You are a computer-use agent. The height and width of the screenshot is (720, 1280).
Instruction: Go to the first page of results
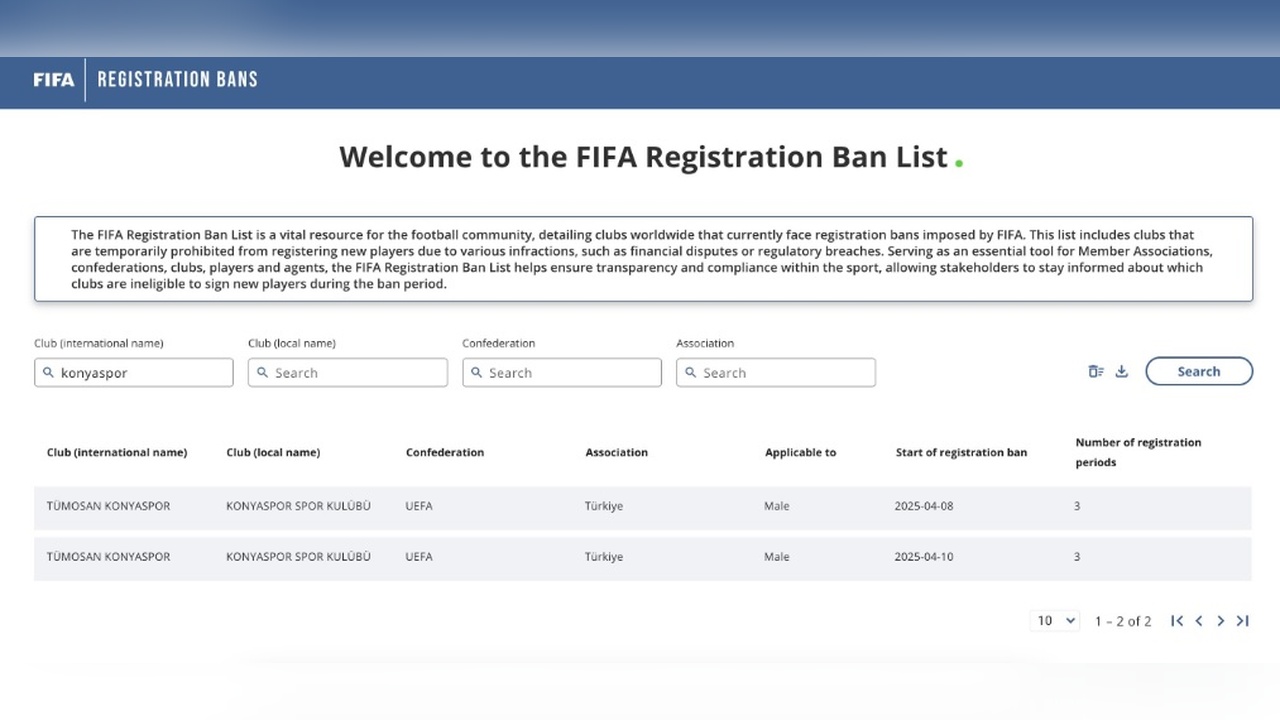pos(1177,621)
